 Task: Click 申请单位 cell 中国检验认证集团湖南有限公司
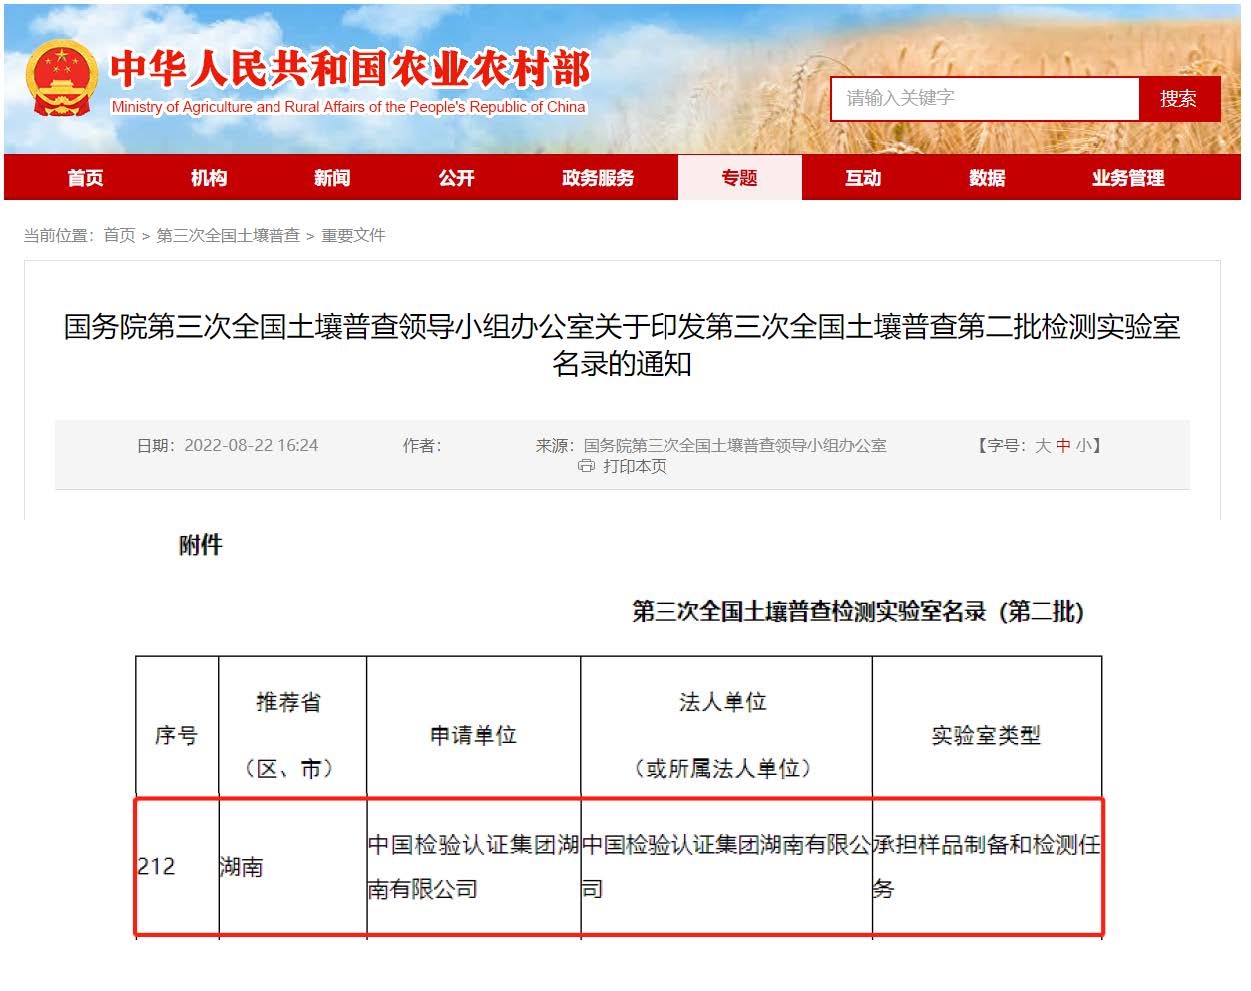[474, 867]
